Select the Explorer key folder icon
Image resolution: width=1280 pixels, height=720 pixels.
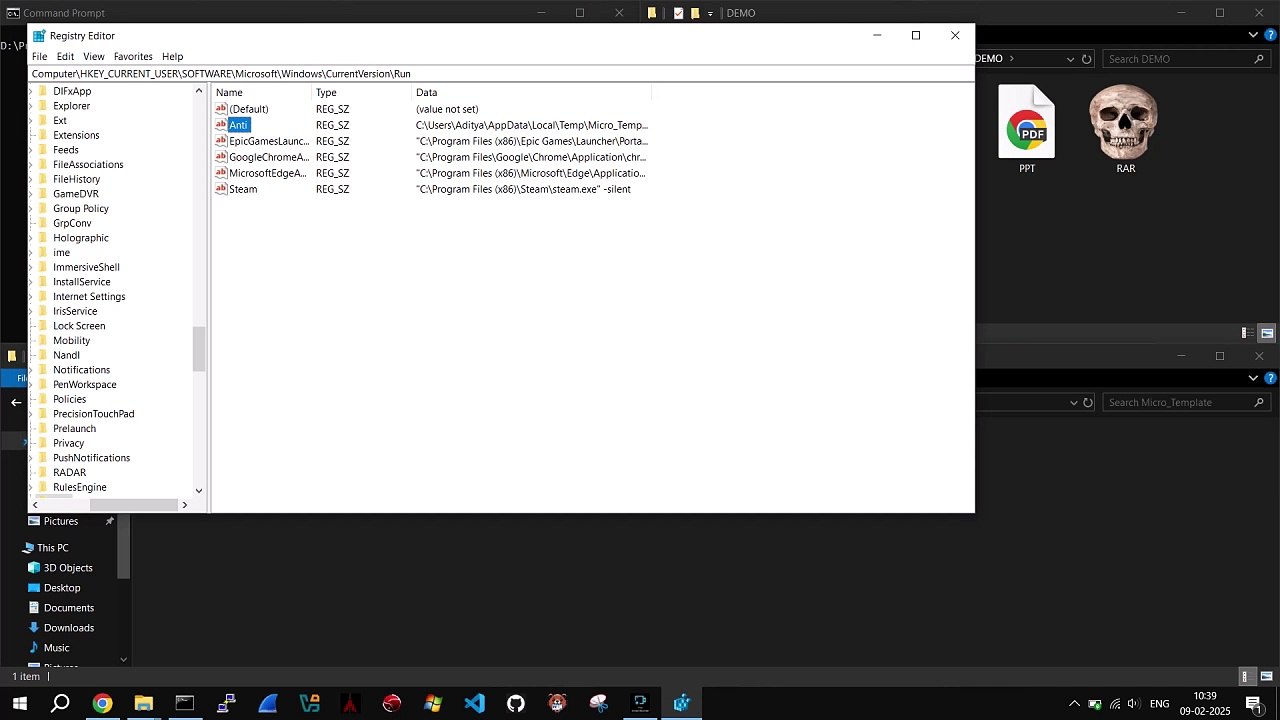pyautogui.click(x=42, y=106)
